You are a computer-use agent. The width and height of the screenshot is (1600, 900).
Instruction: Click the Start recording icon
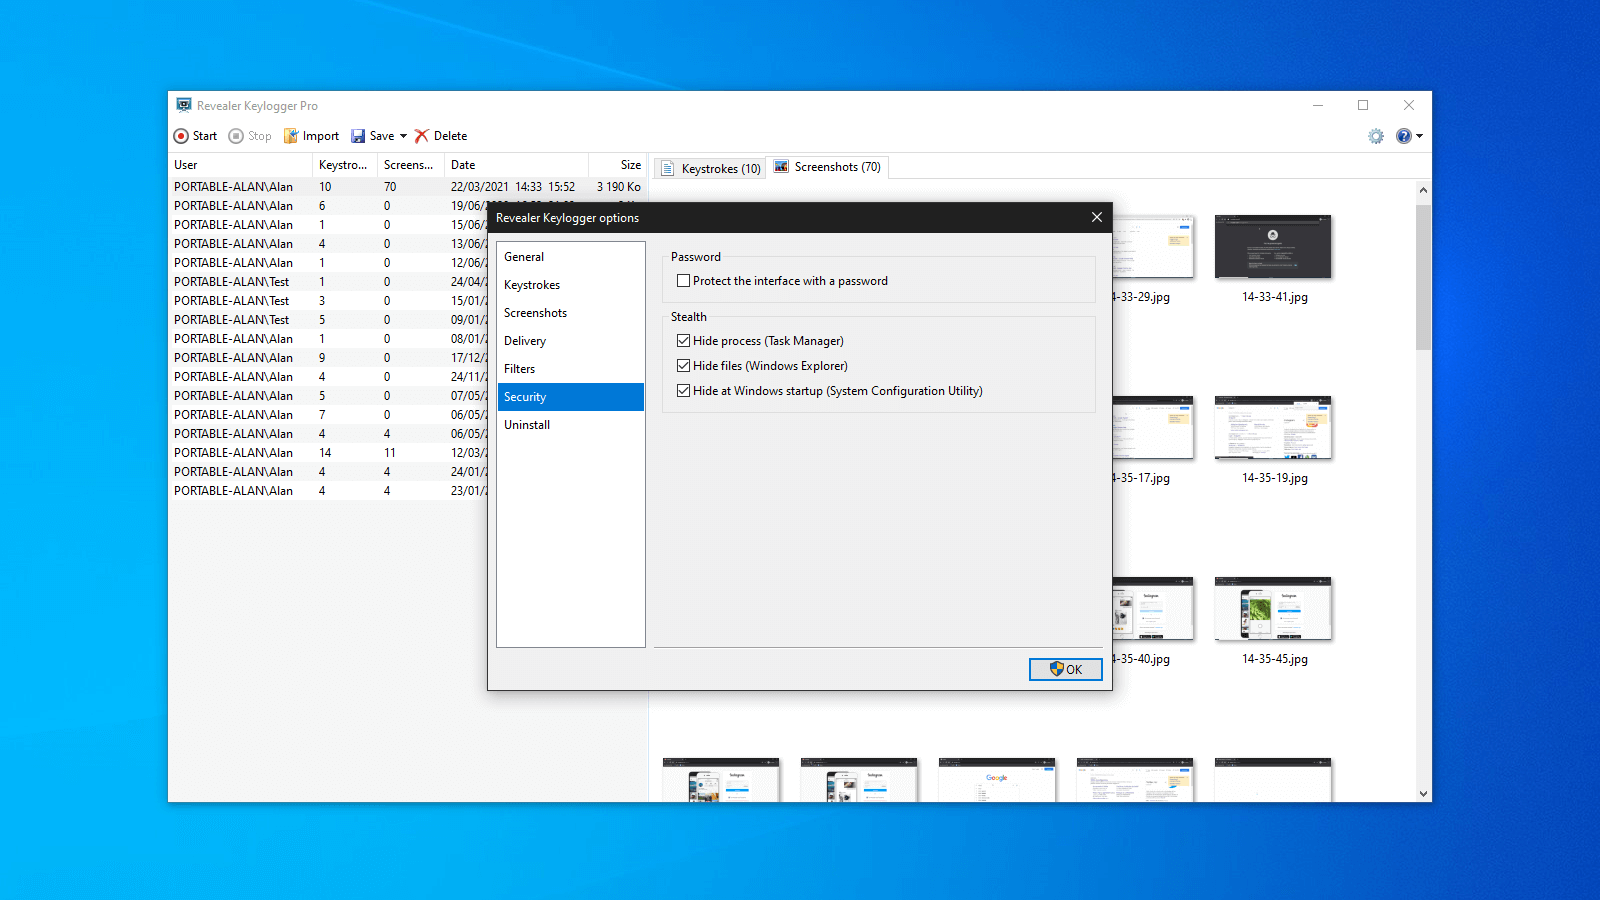coord(181,136)
